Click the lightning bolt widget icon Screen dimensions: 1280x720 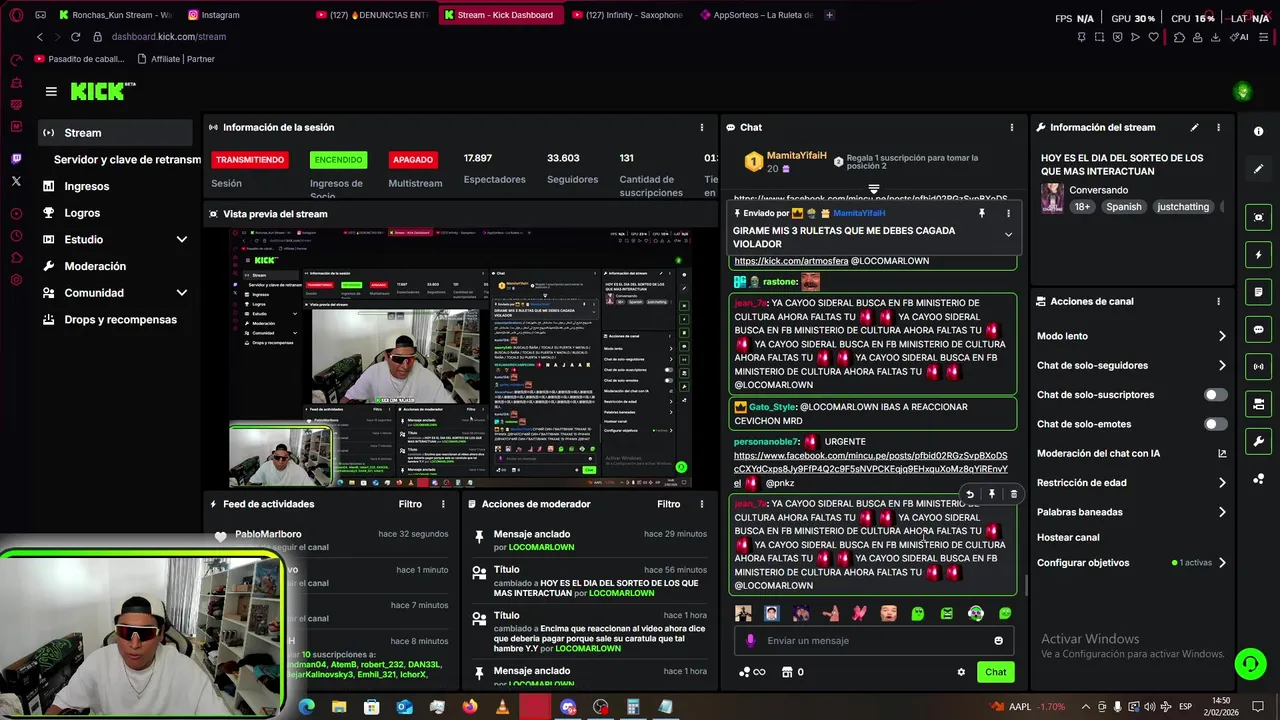click(1258, 255)
